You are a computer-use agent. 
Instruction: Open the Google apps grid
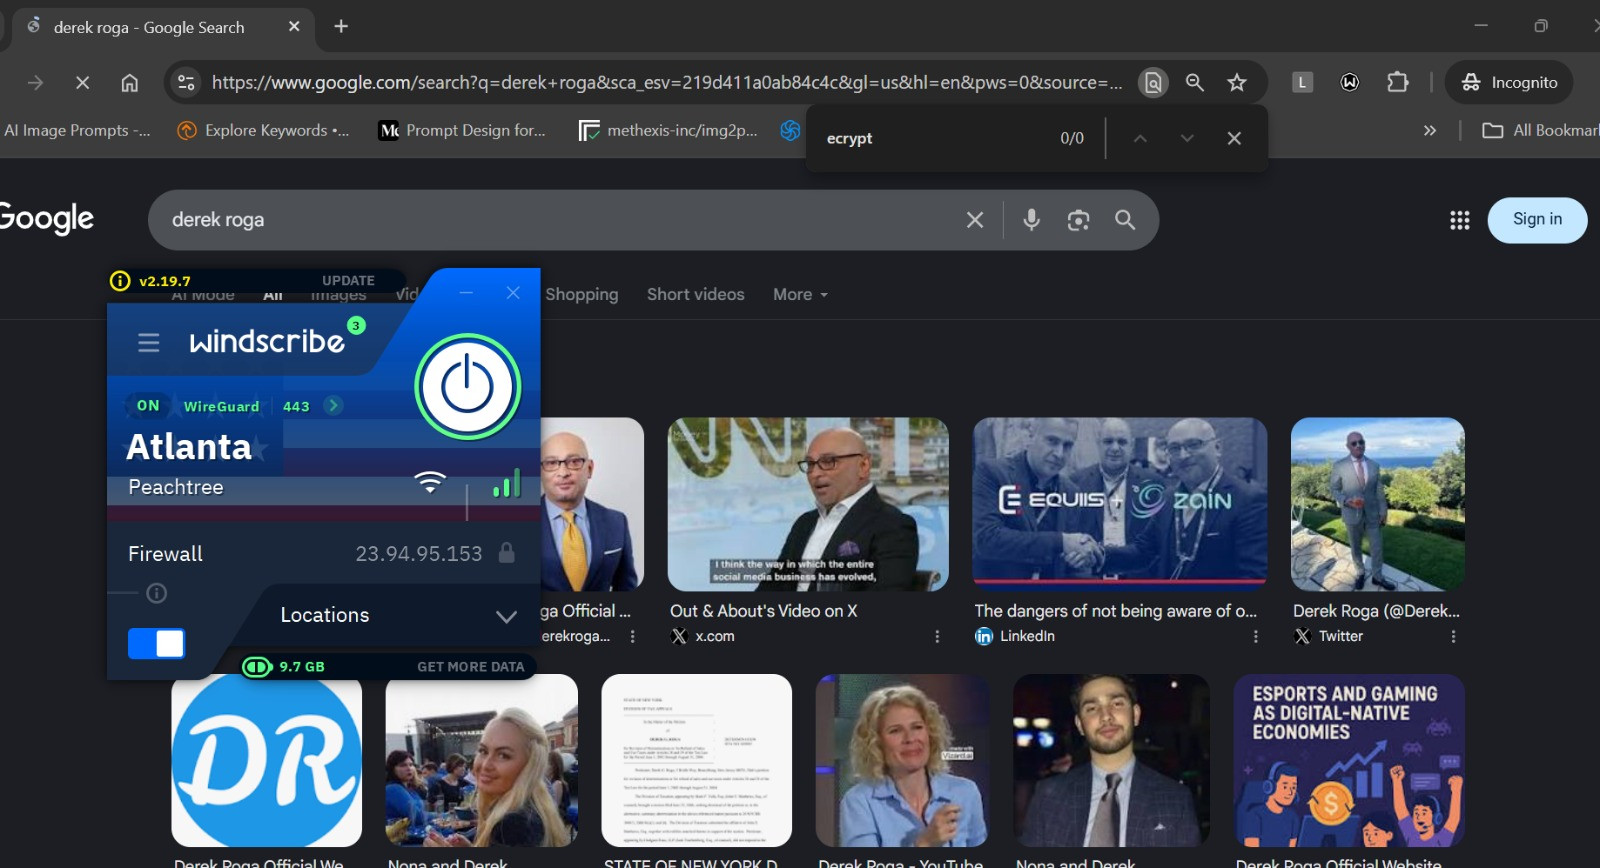pos(1459,220)
